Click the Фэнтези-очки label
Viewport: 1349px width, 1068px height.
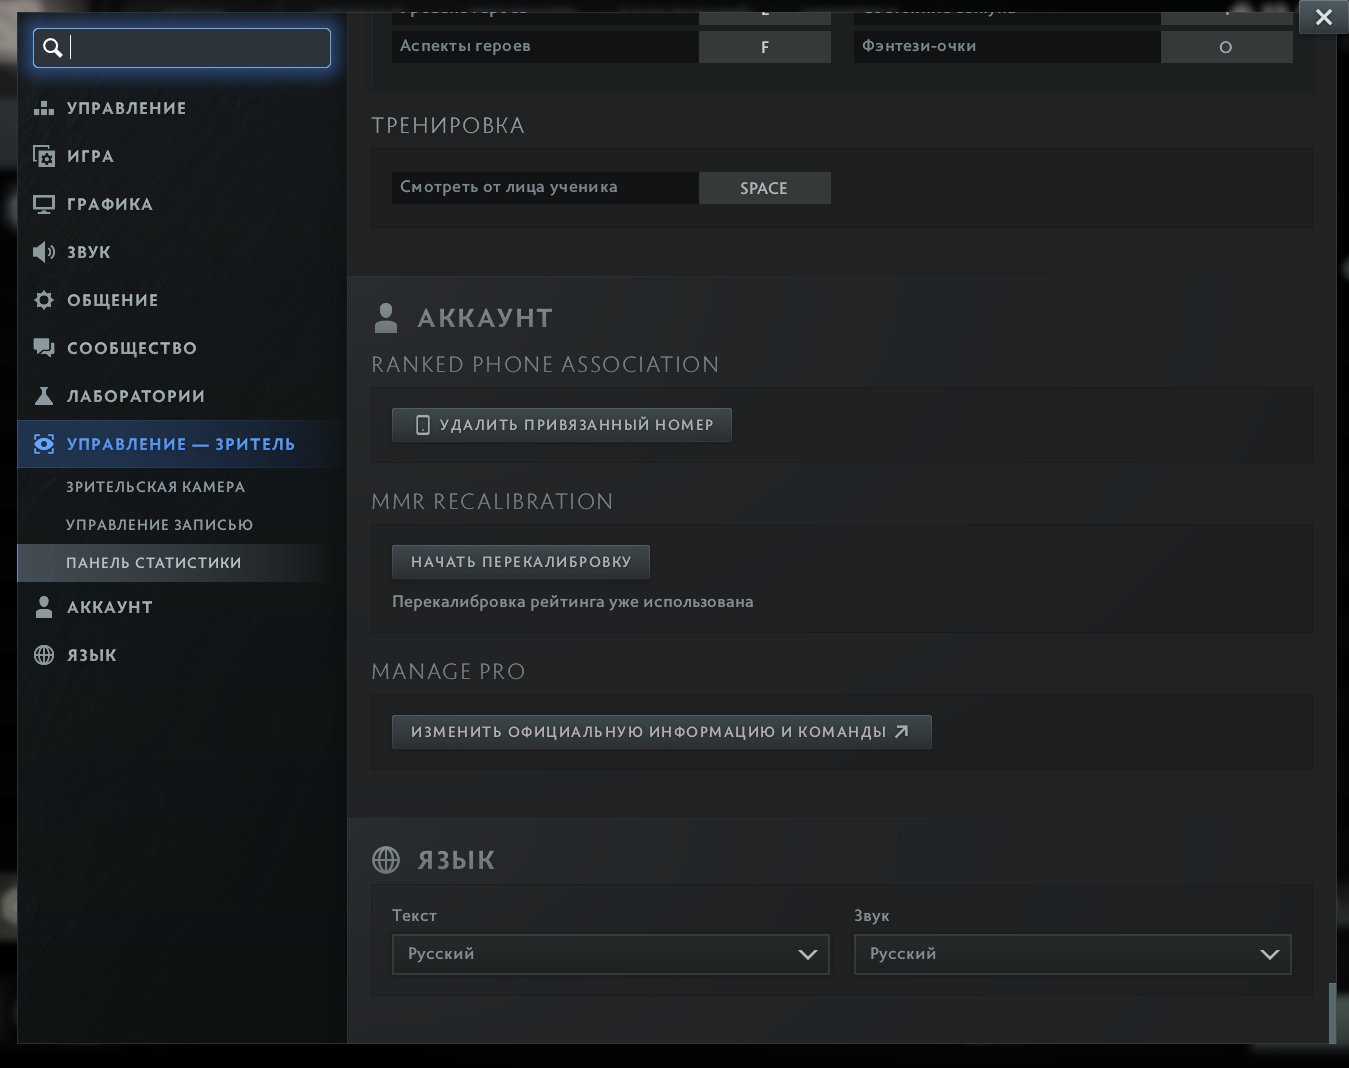coord(919,46)
